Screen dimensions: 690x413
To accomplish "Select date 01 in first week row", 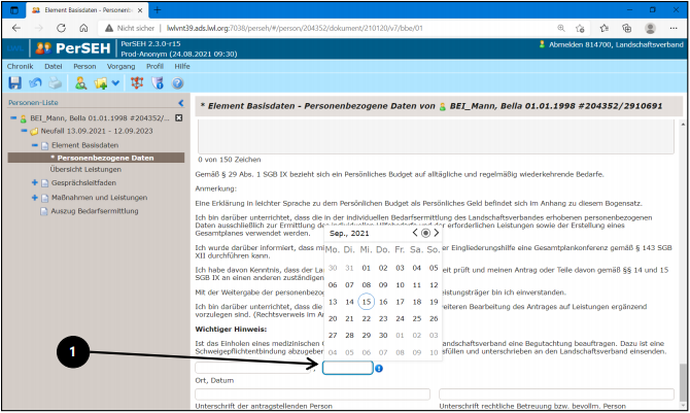I will pyautogui.click(x=366, y=268).
